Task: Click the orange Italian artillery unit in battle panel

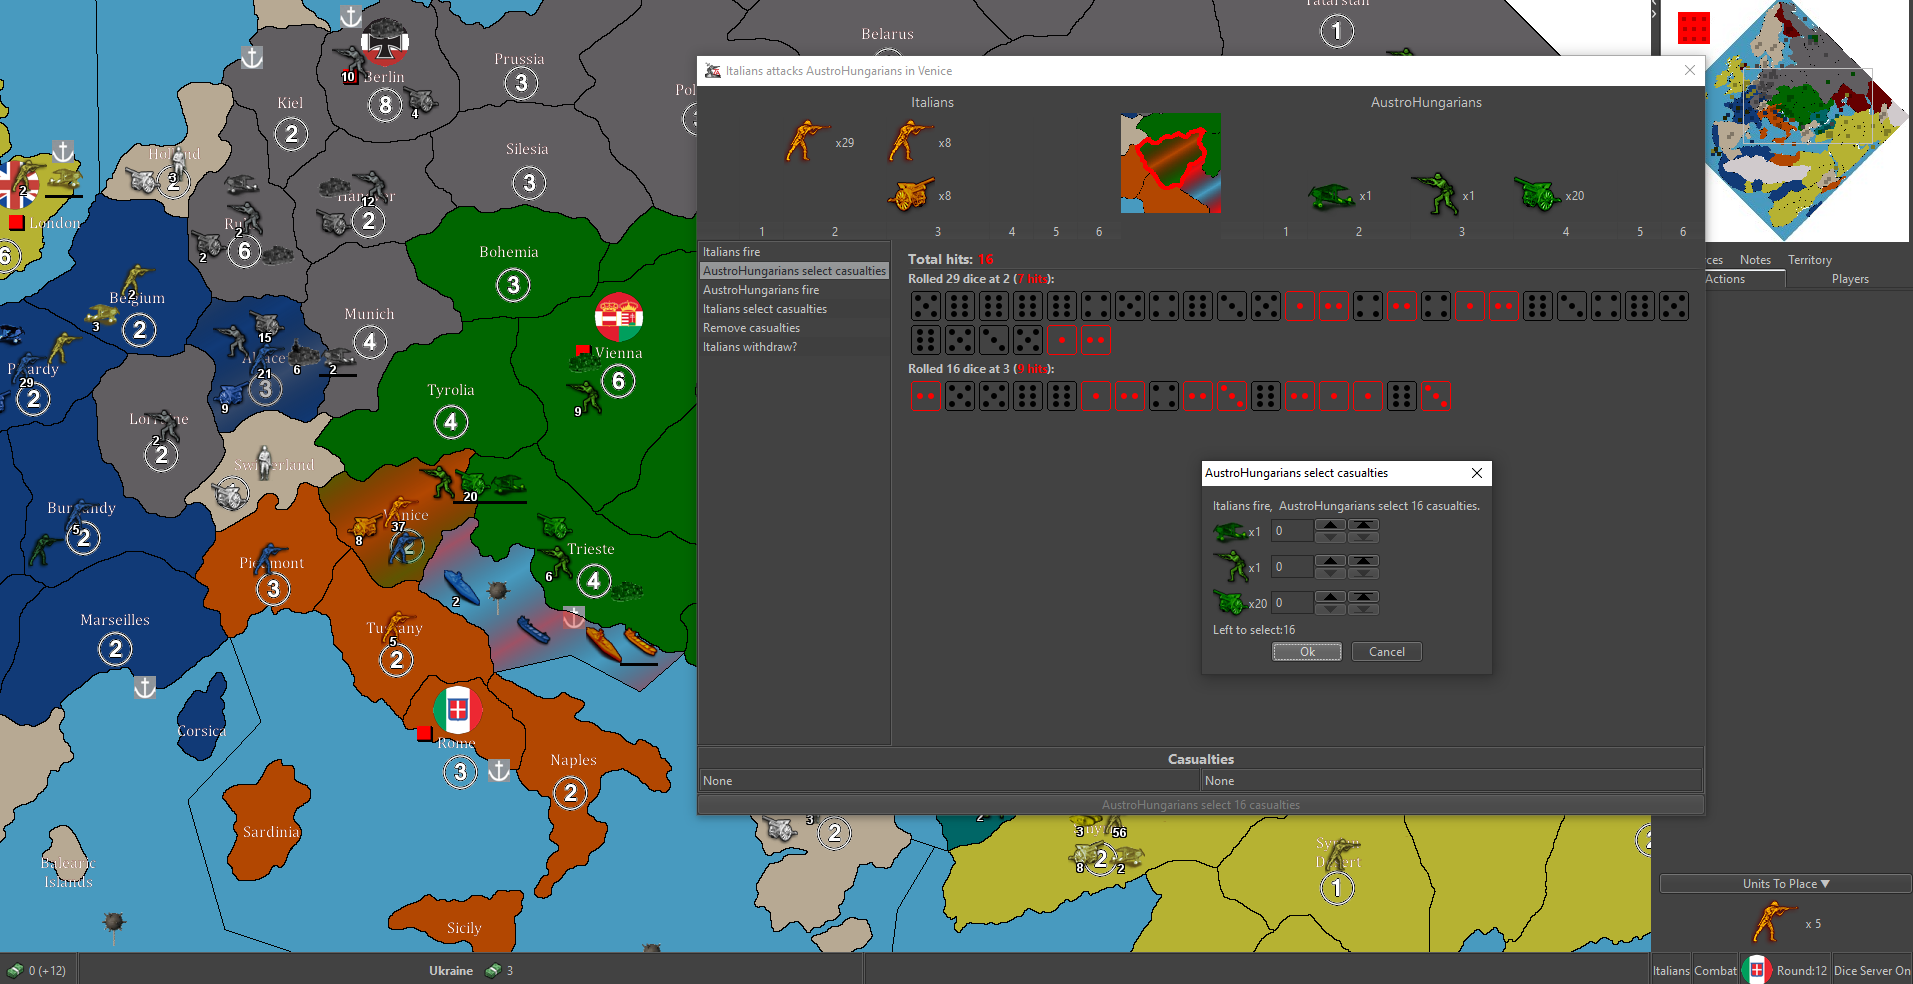Action: [910, 195]
